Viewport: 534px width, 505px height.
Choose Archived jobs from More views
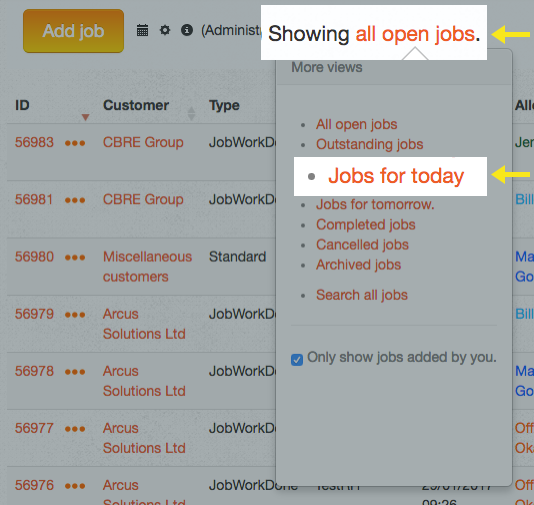[358, 265]
